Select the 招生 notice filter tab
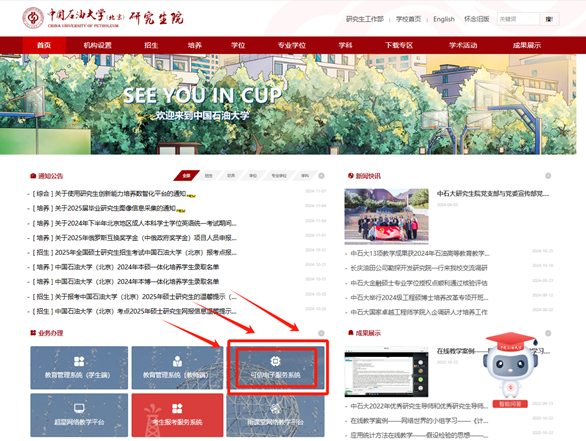This screenshot has width=586, height=441. tap(209, 176)
